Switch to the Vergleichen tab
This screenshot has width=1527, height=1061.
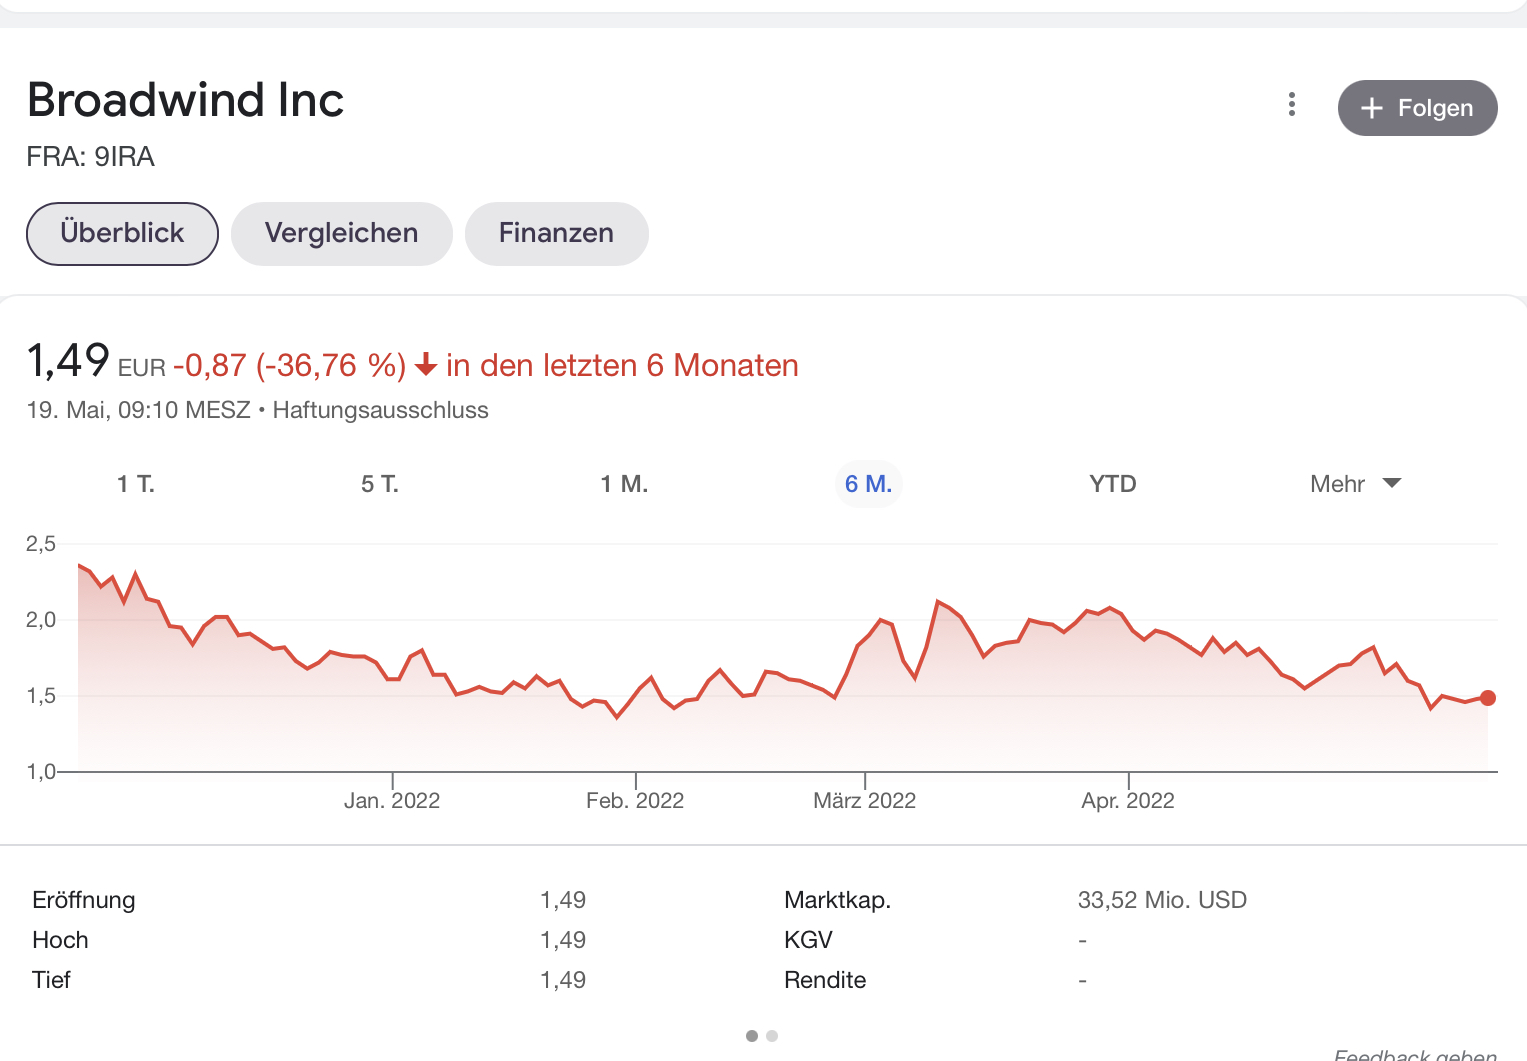[x=341, y=233]
